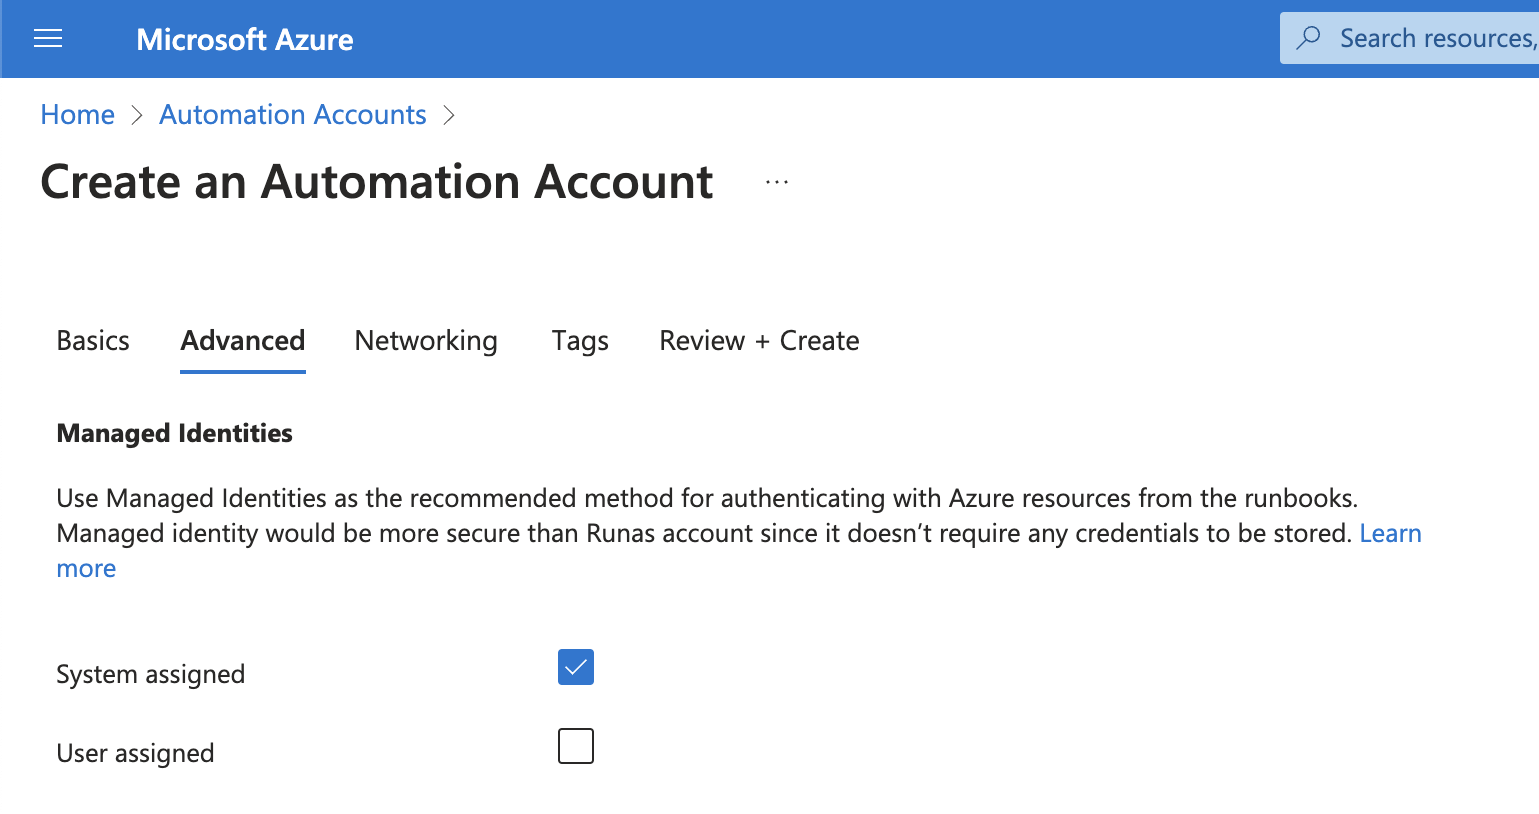Open the Networking tab

pos(426,341)
